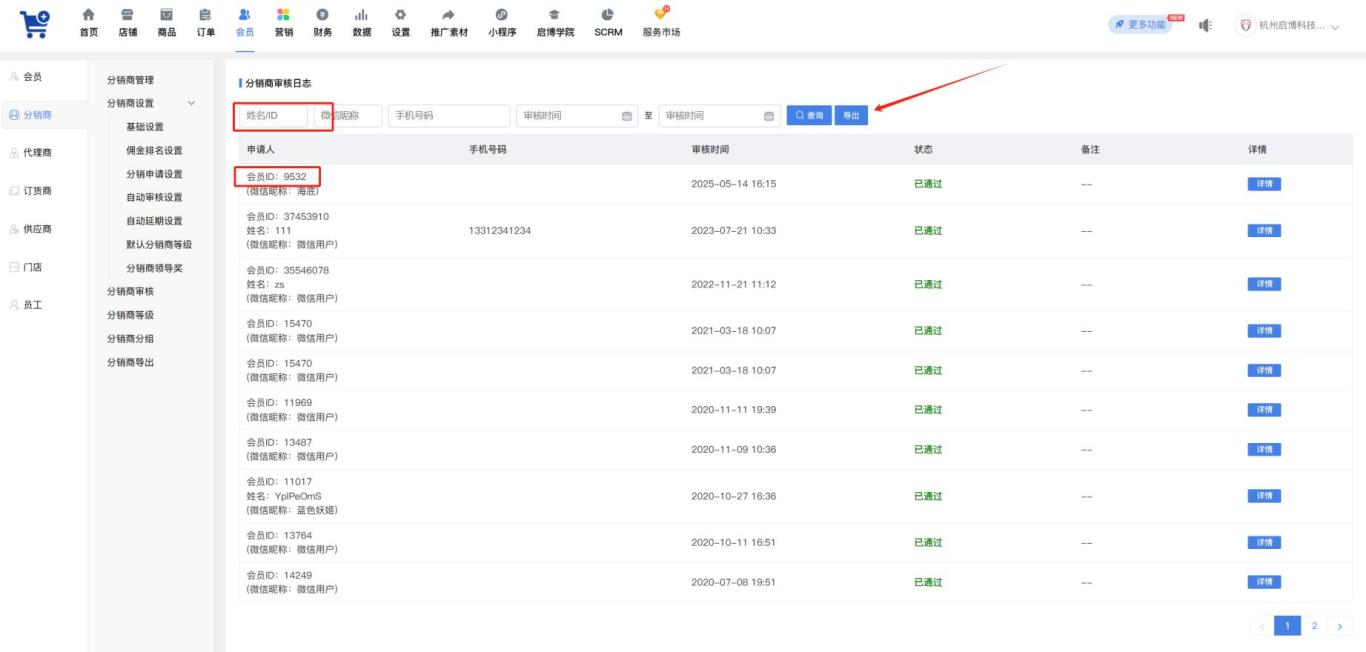Click the 导出 export button

pyautogui.click(x=850, y=116)
